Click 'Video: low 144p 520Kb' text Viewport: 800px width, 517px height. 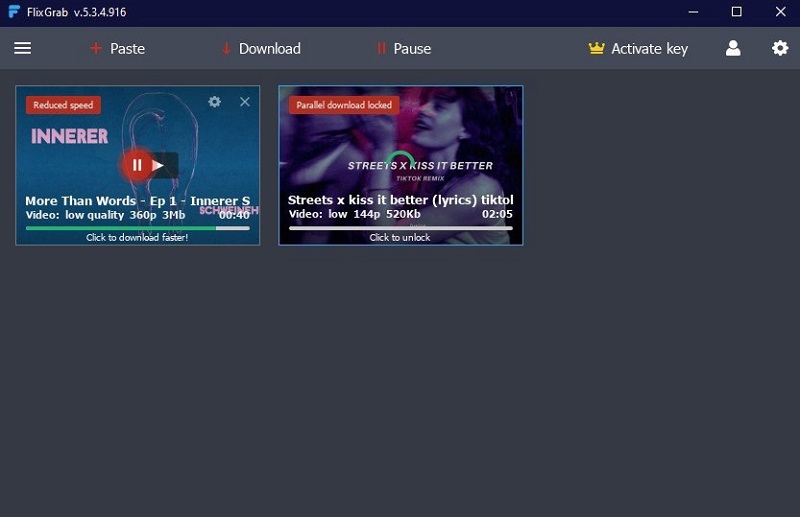point(355,214)
